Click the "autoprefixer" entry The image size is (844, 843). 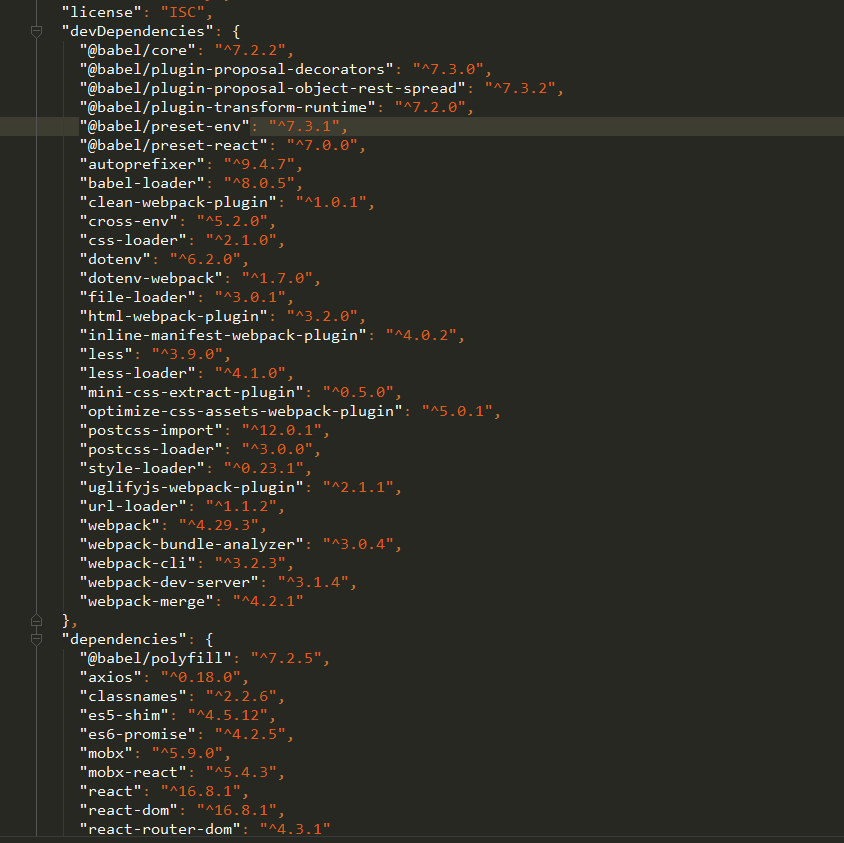[191, 164]
